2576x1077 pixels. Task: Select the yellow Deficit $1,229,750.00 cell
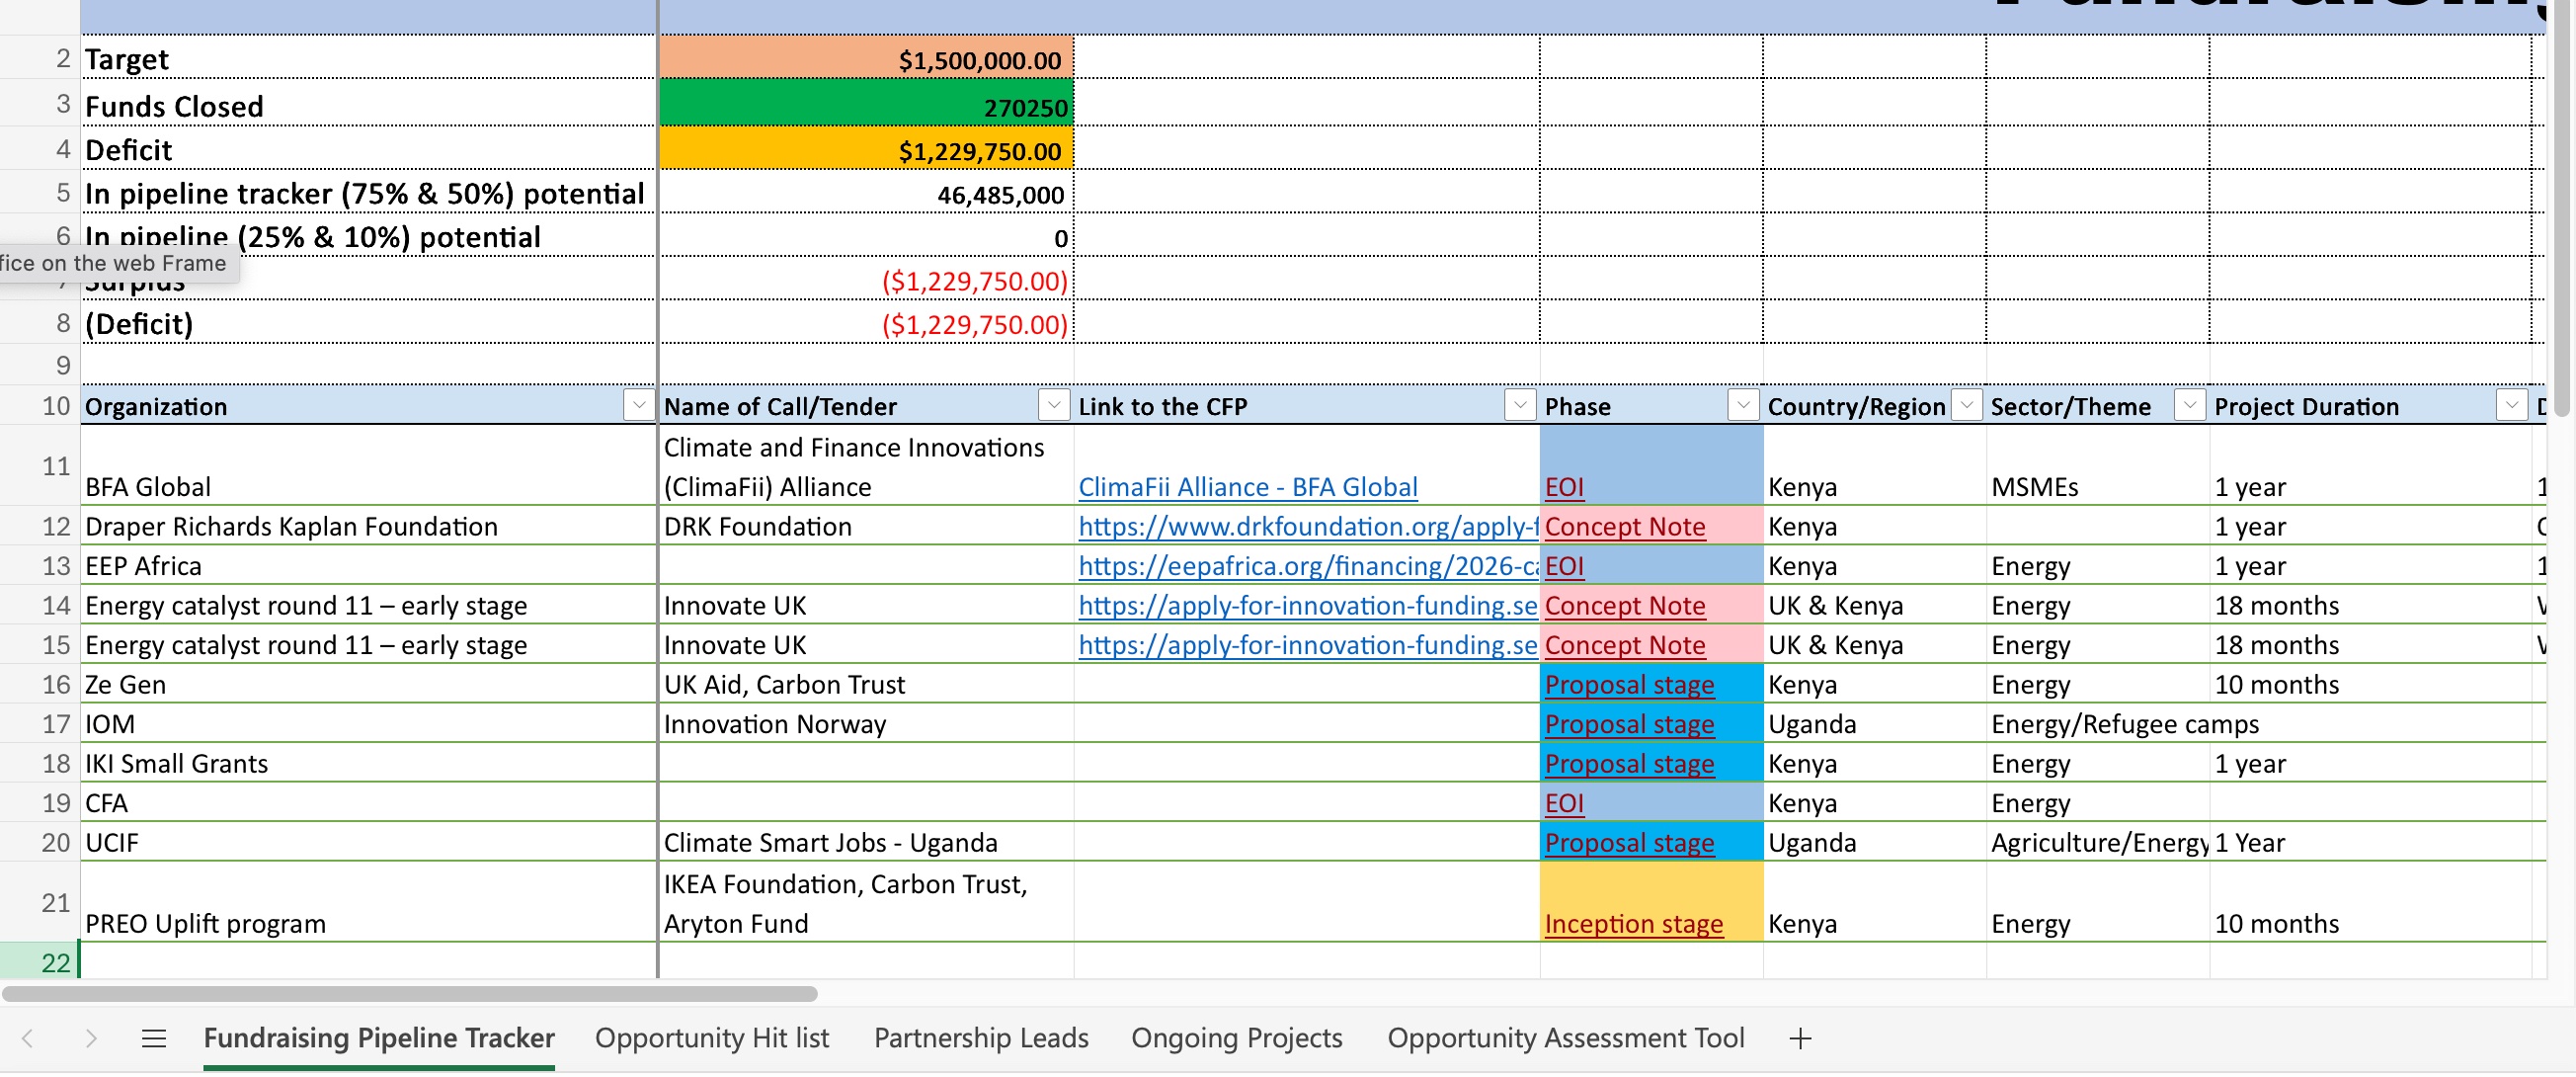(x=866, y=148)
